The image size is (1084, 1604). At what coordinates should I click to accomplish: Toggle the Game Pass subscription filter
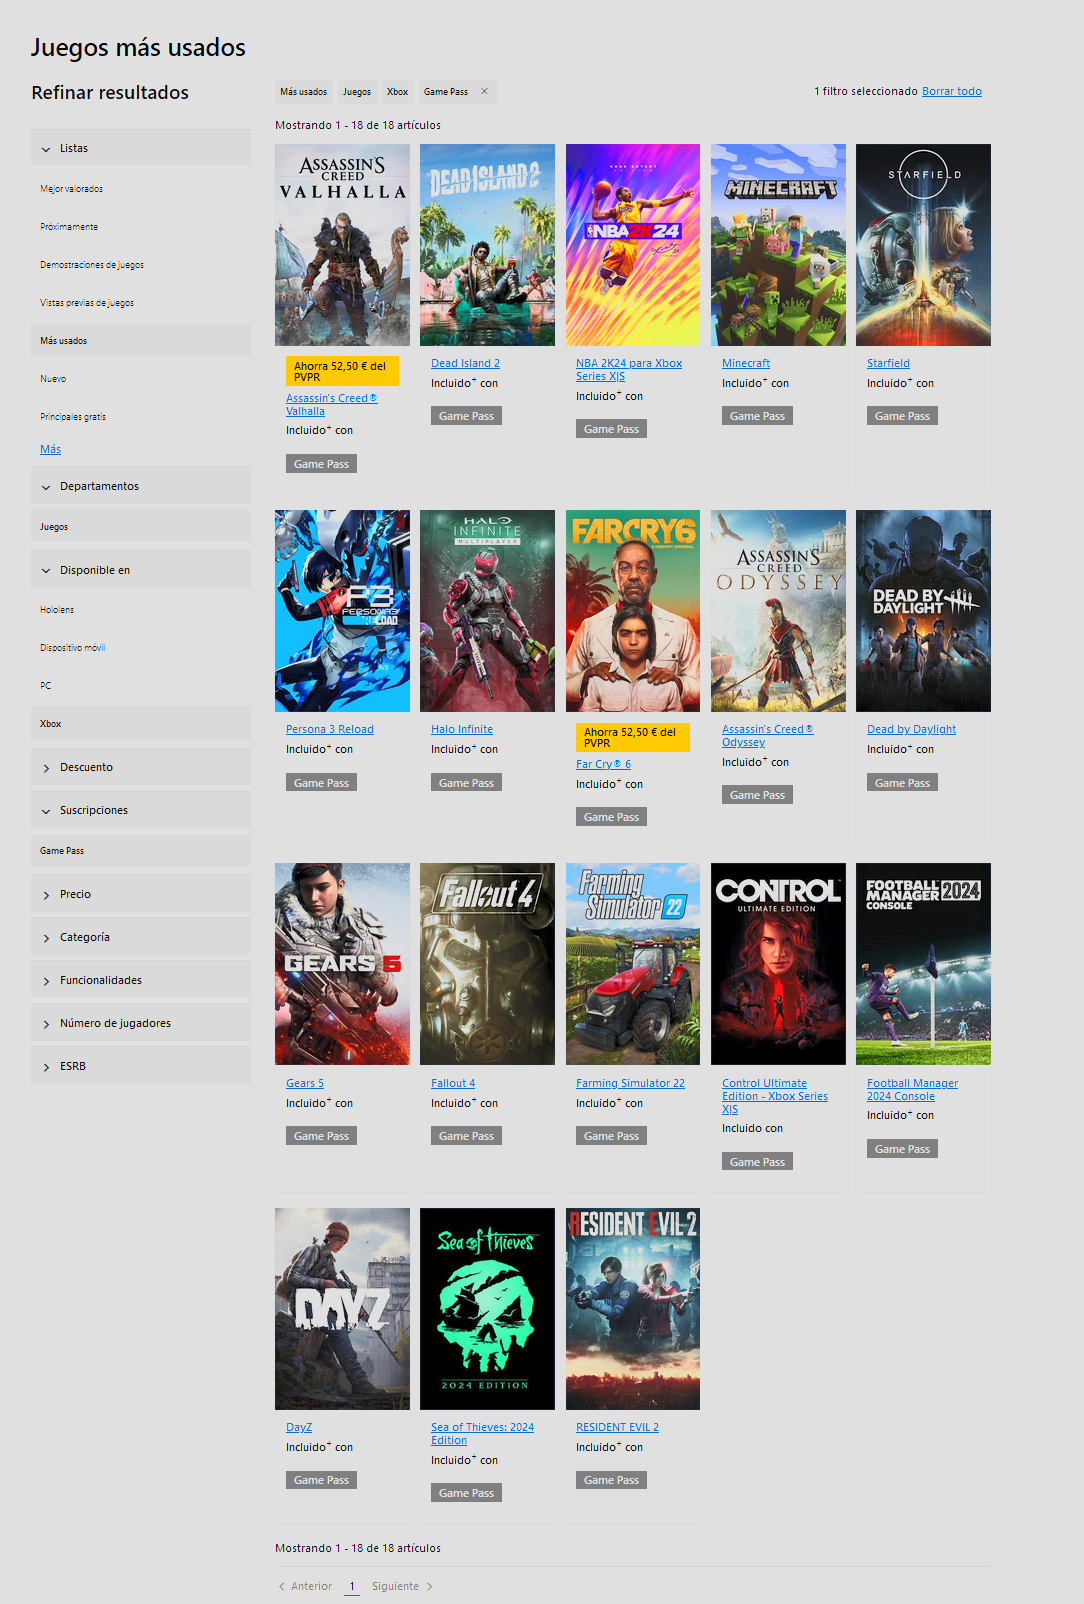(x=141, y=850)
